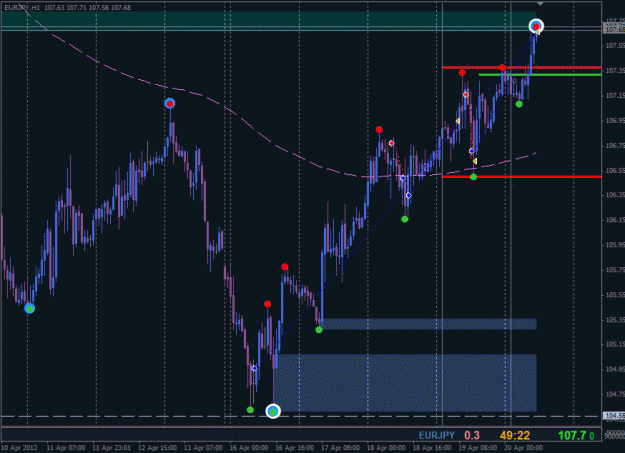Click the 10 Apr 2012 date label

click(x=19, y=448)
